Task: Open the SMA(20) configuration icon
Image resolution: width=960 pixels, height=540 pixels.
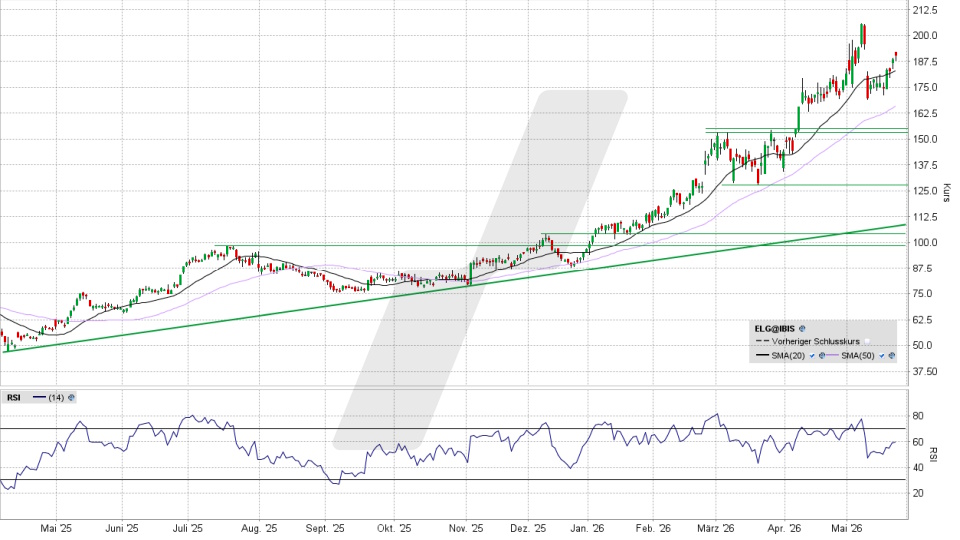Action: pyautogui.click(x=822, y=355)
